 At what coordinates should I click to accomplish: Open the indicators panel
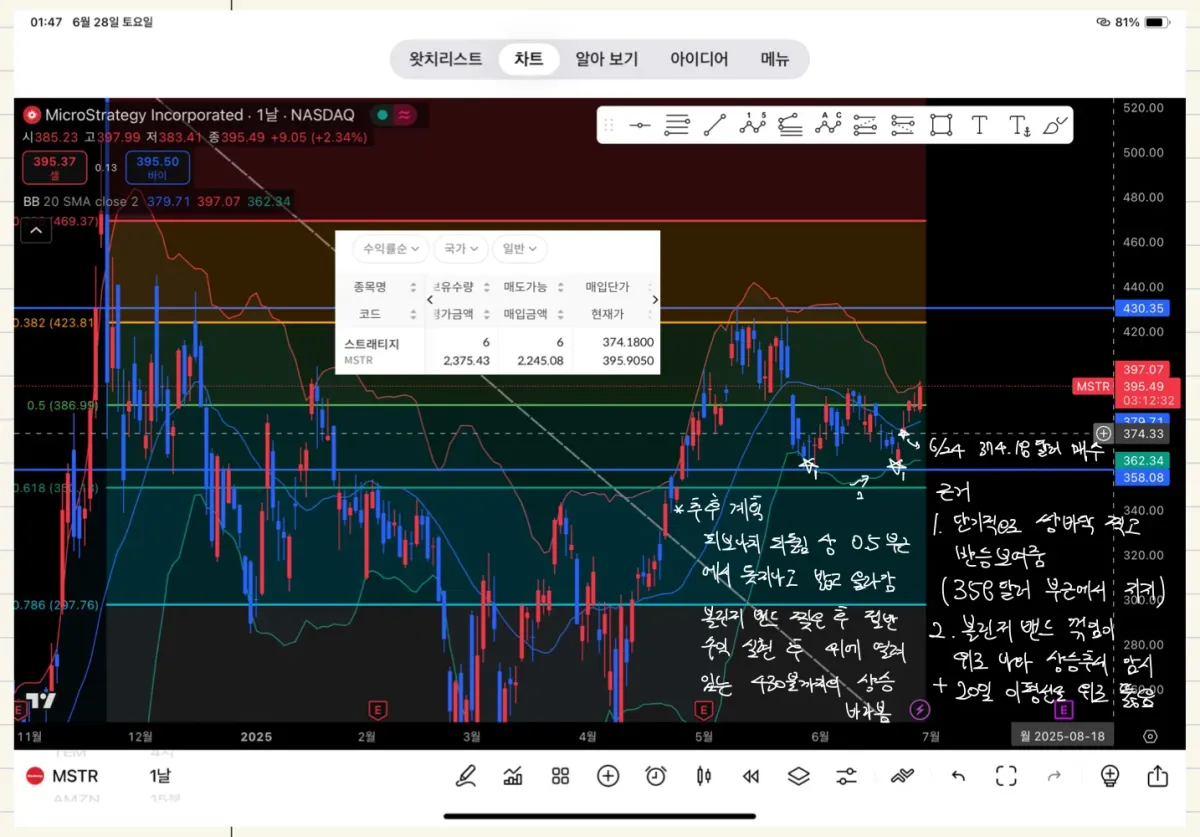513,776
